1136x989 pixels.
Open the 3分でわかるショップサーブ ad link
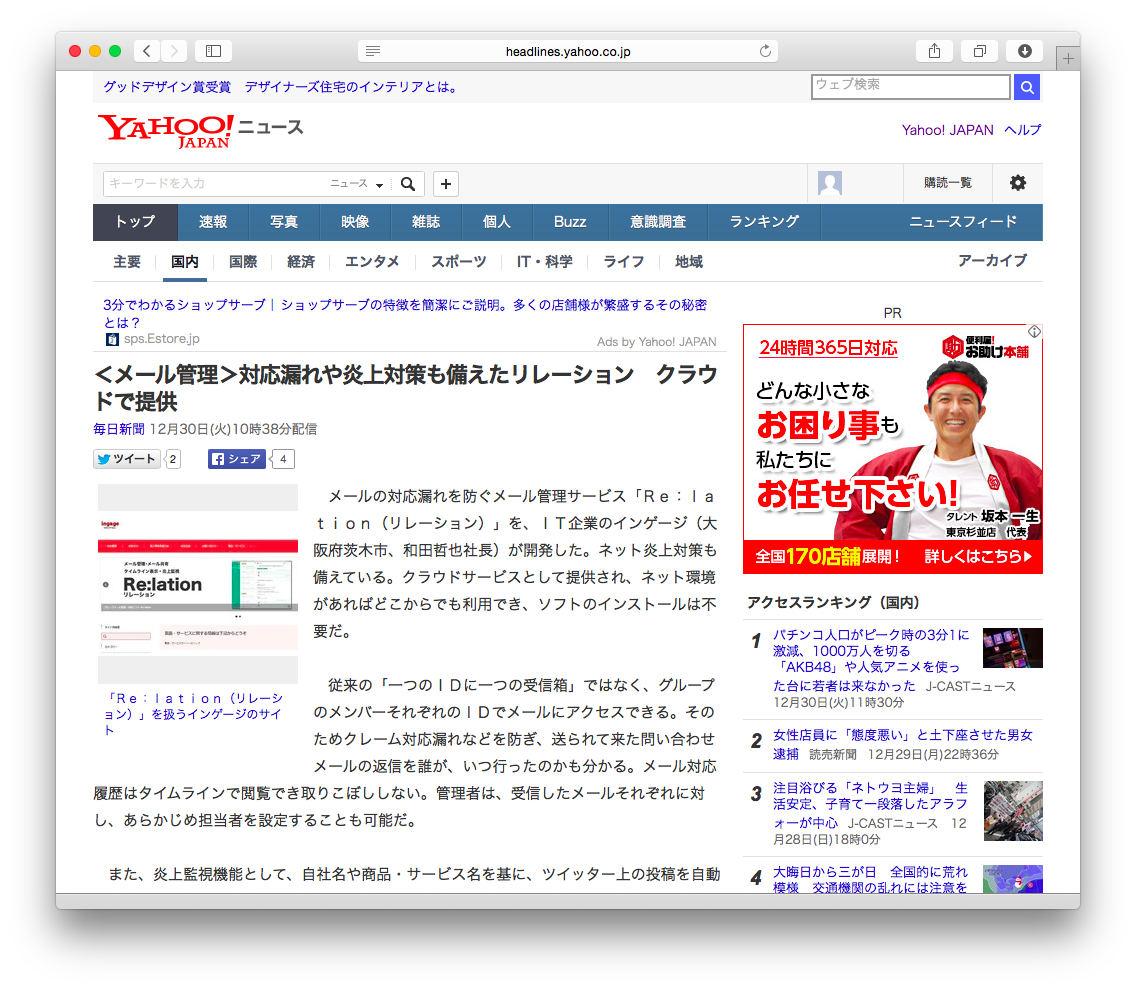[x=405, y=313]
